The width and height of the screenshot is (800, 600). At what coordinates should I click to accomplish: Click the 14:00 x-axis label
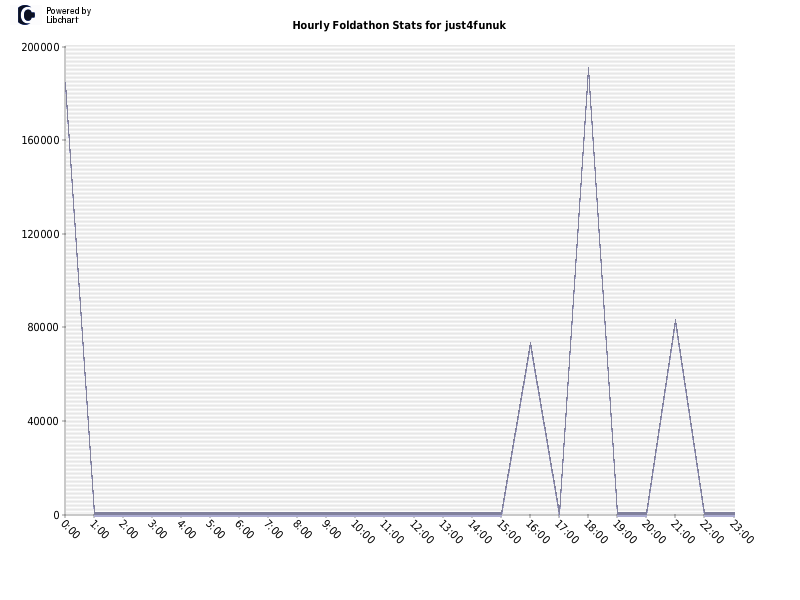pos(480,532)
